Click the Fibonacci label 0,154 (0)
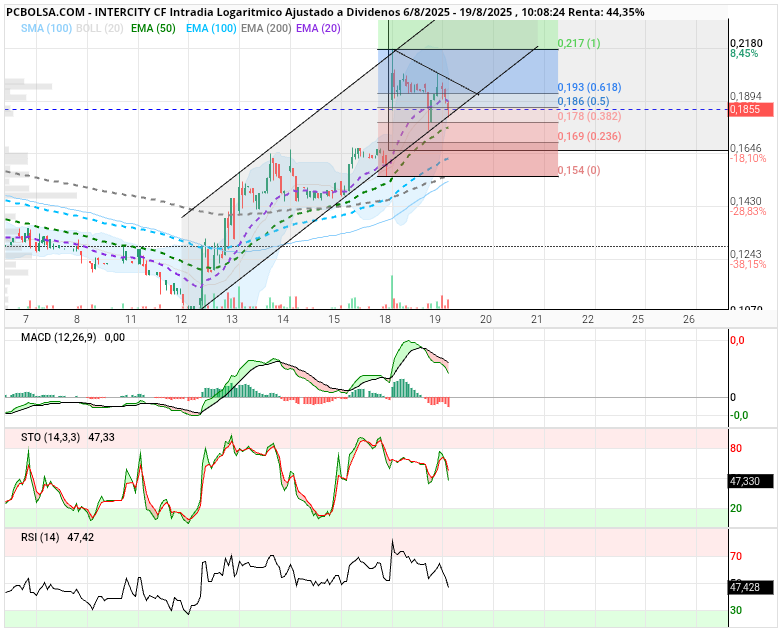The width and height of the screenshot is (782, 632). 579,170
